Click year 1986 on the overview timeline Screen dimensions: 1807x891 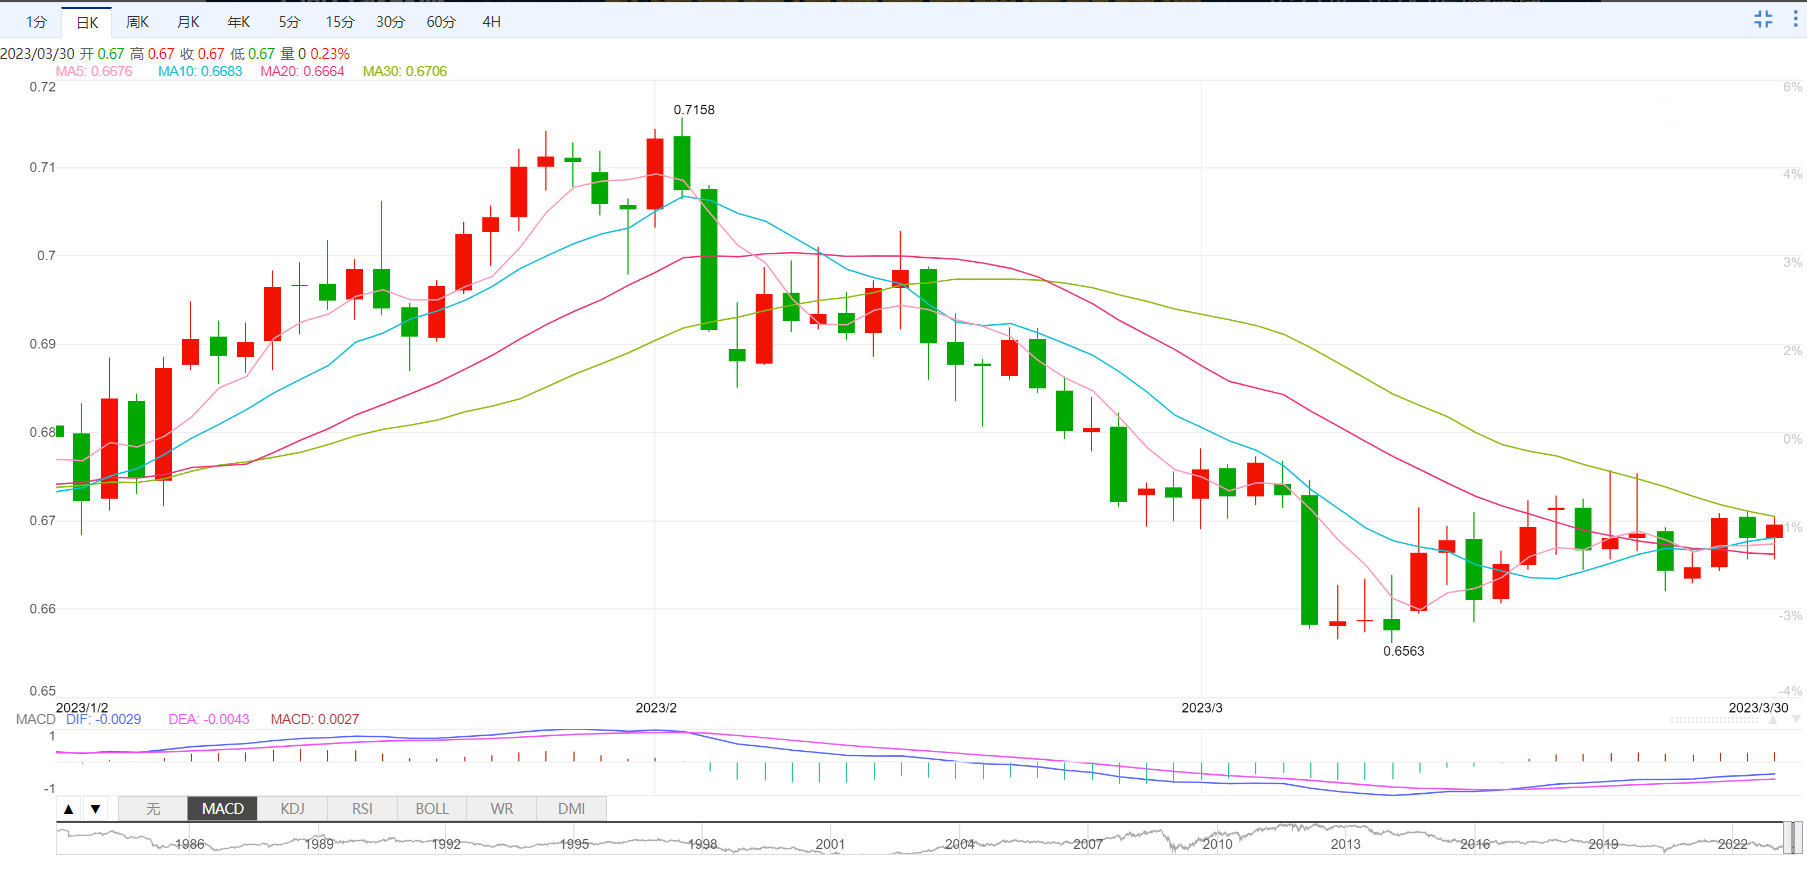189,844
